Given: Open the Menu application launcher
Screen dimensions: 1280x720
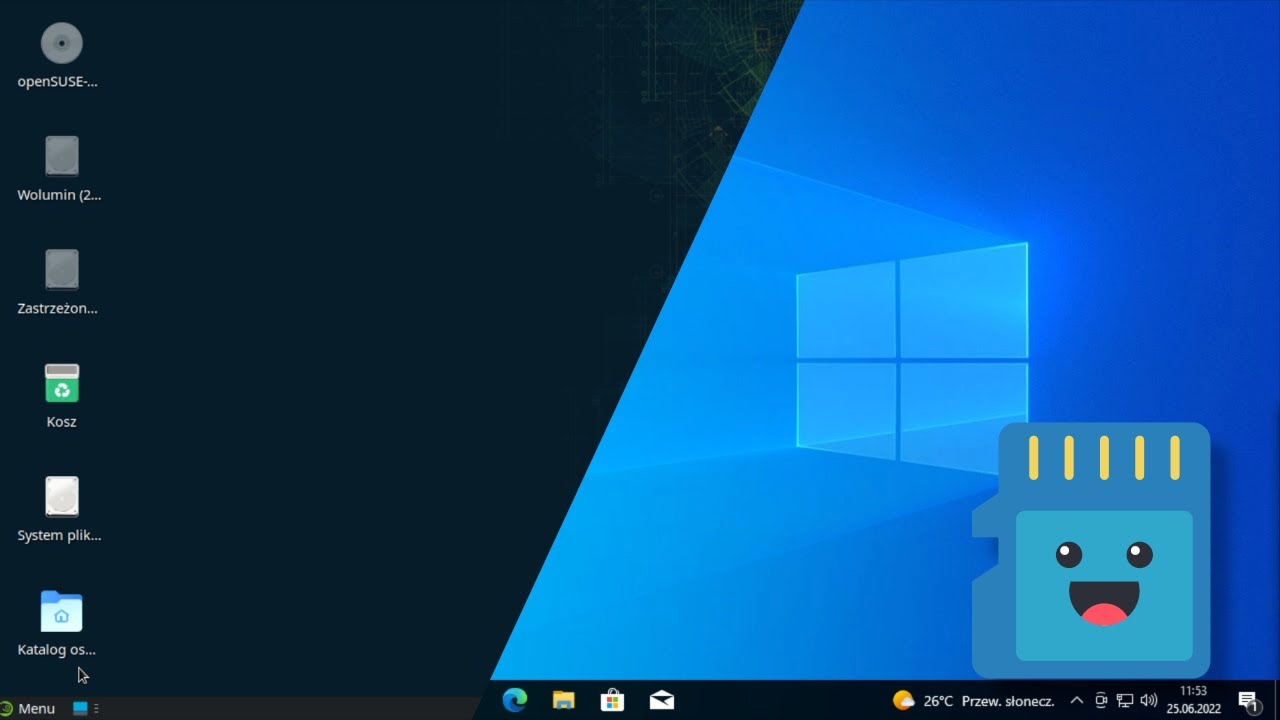Looking at the screenshot, I should click(x=28, y=708).
